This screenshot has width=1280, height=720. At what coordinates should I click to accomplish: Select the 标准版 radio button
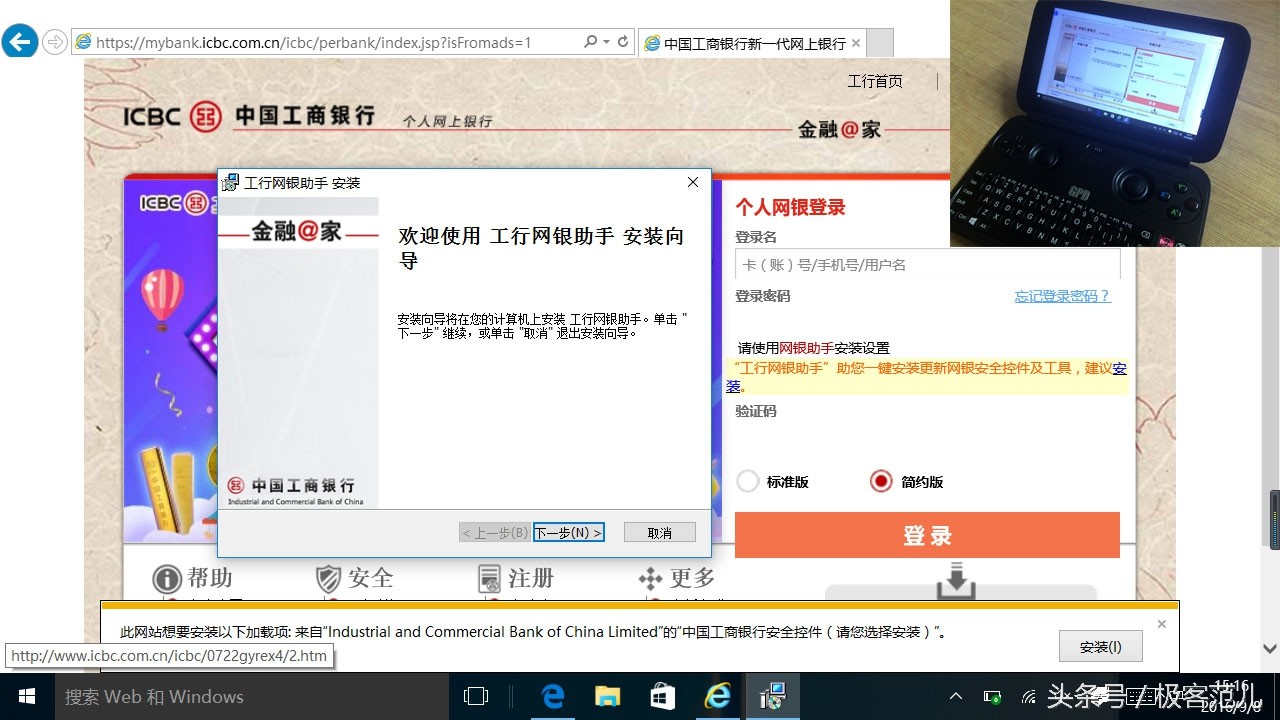pos(747,481)
